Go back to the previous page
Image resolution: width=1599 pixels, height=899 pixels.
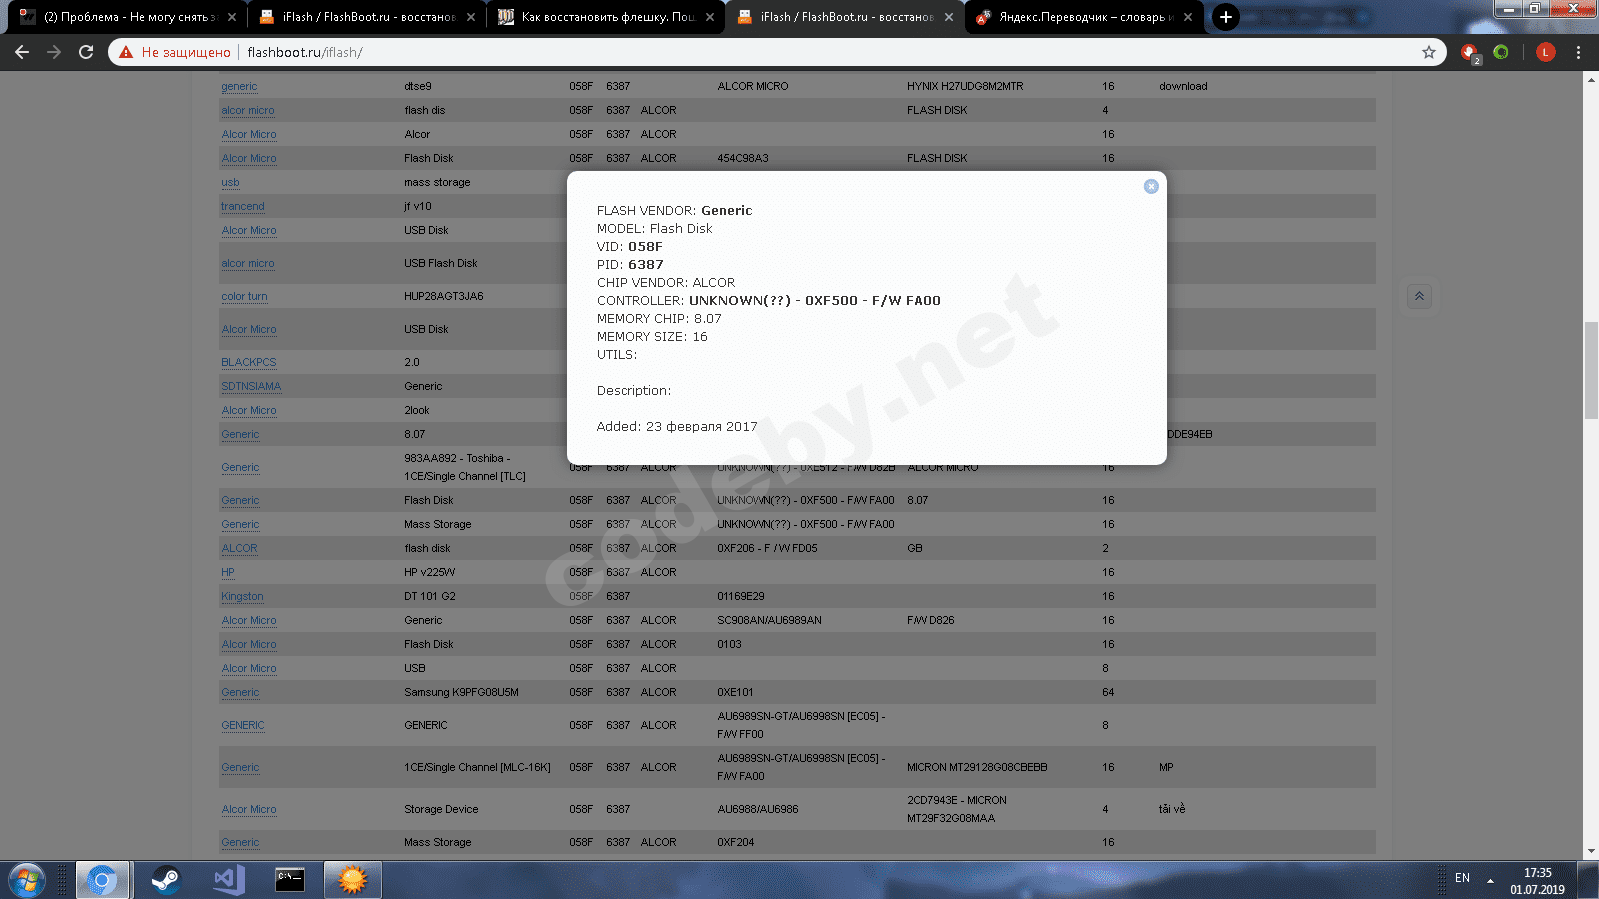[x=22, y=52]
